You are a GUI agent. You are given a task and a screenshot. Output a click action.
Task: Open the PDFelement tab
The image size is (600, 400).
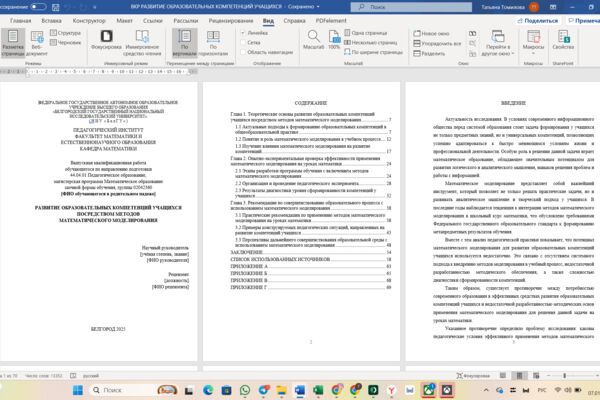(x=331, y=21)
